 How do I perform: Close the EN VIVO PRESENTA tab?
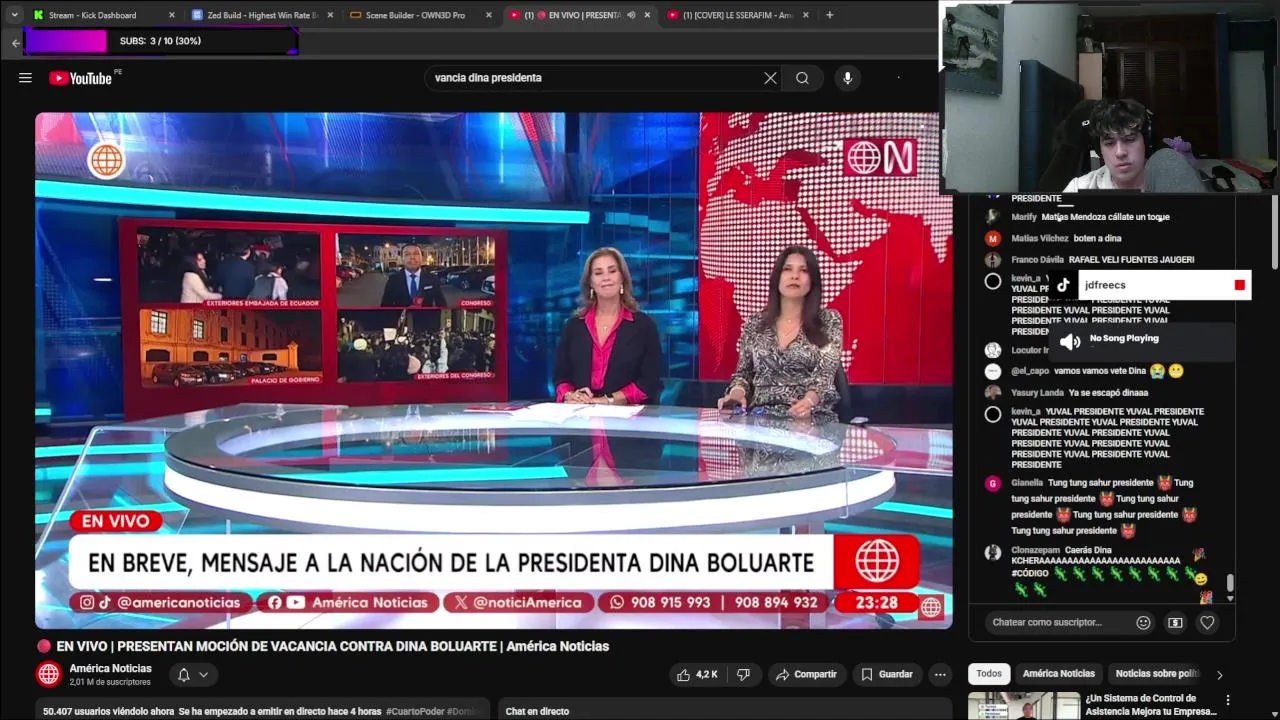(x=647, y=15)
